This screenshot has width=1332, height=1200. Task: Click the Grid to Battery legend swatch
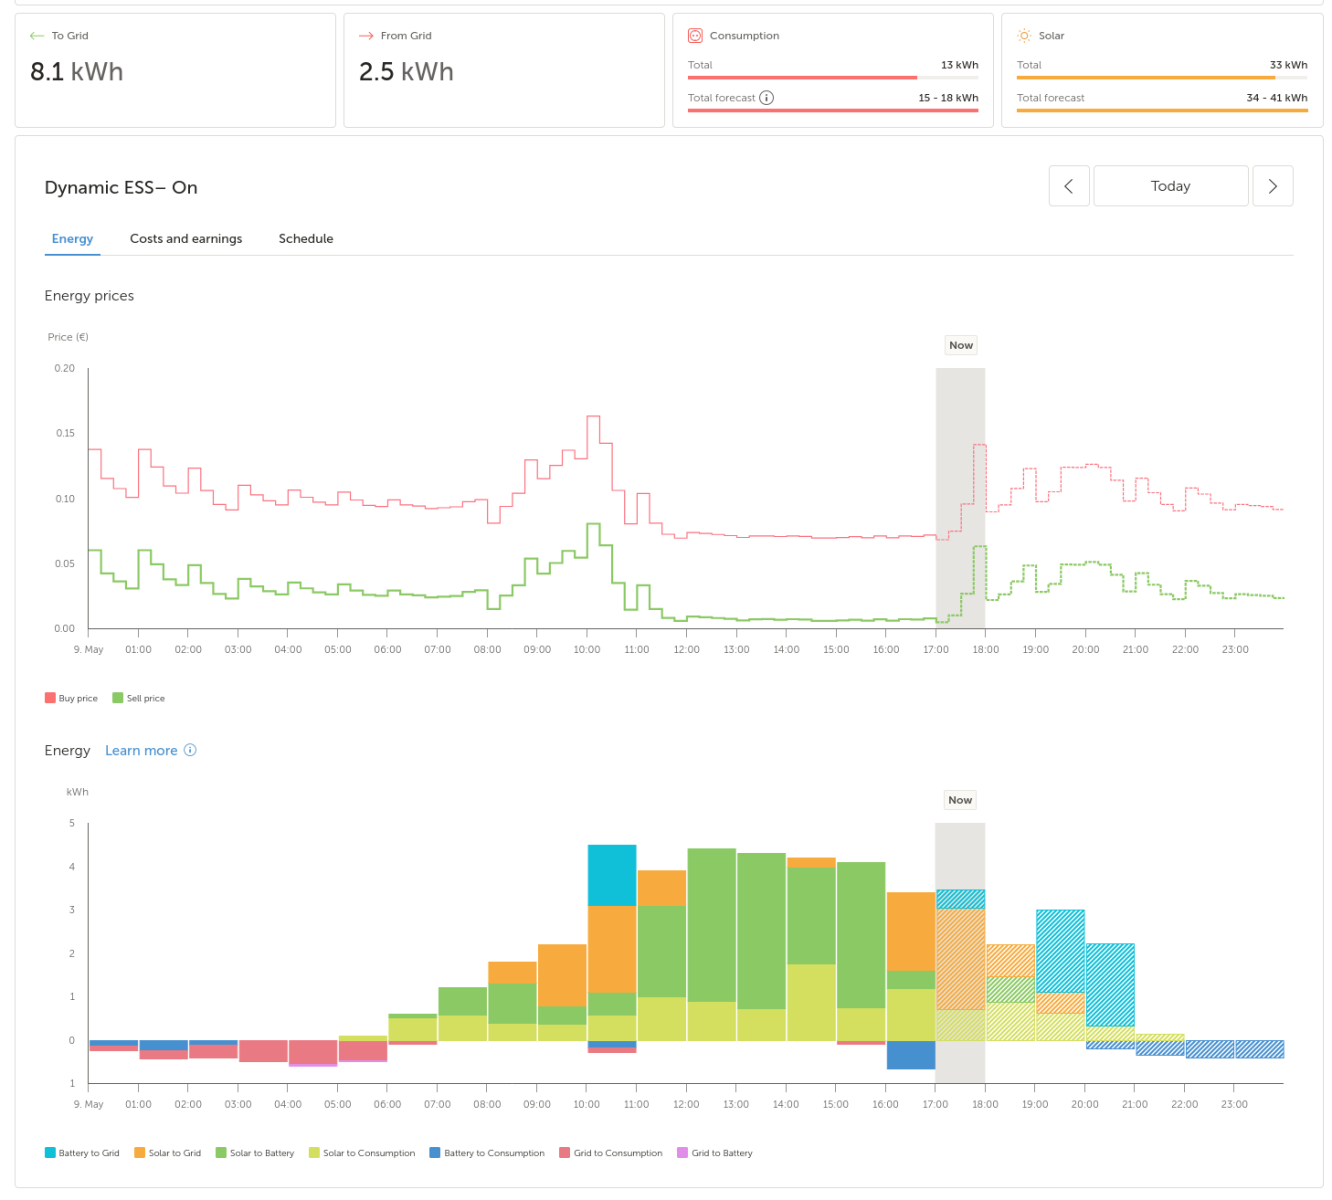click(683, 1153)
